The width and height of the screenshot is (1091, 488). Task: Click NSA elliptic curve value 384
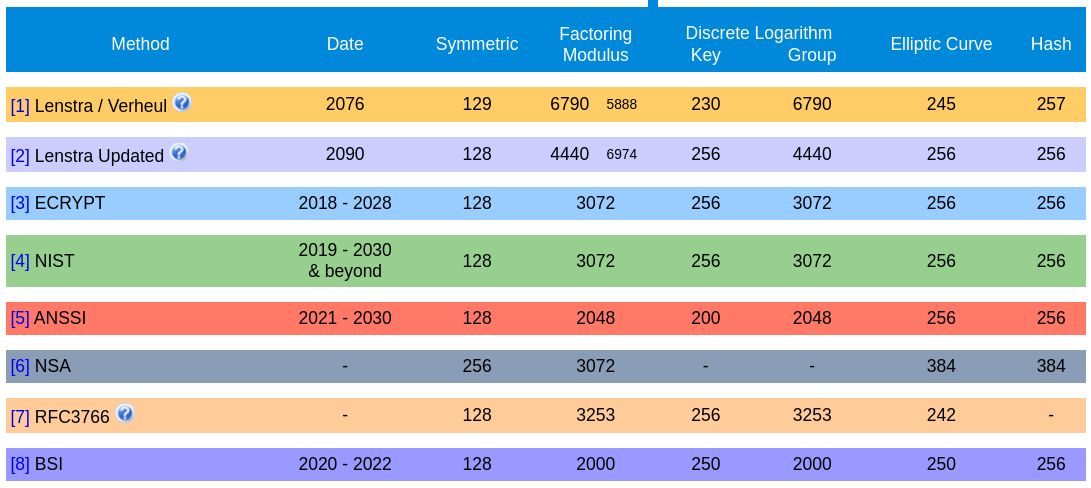pyautogui.click(x=941, y=366)
